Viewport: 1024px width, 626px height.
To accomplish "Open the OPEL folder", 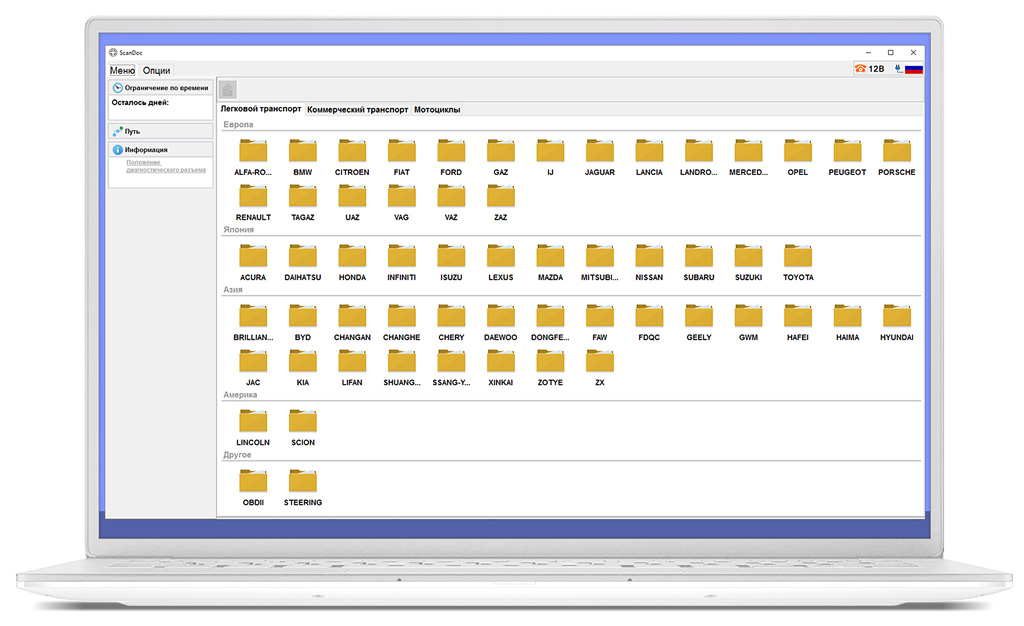I will tap(797, 157).
